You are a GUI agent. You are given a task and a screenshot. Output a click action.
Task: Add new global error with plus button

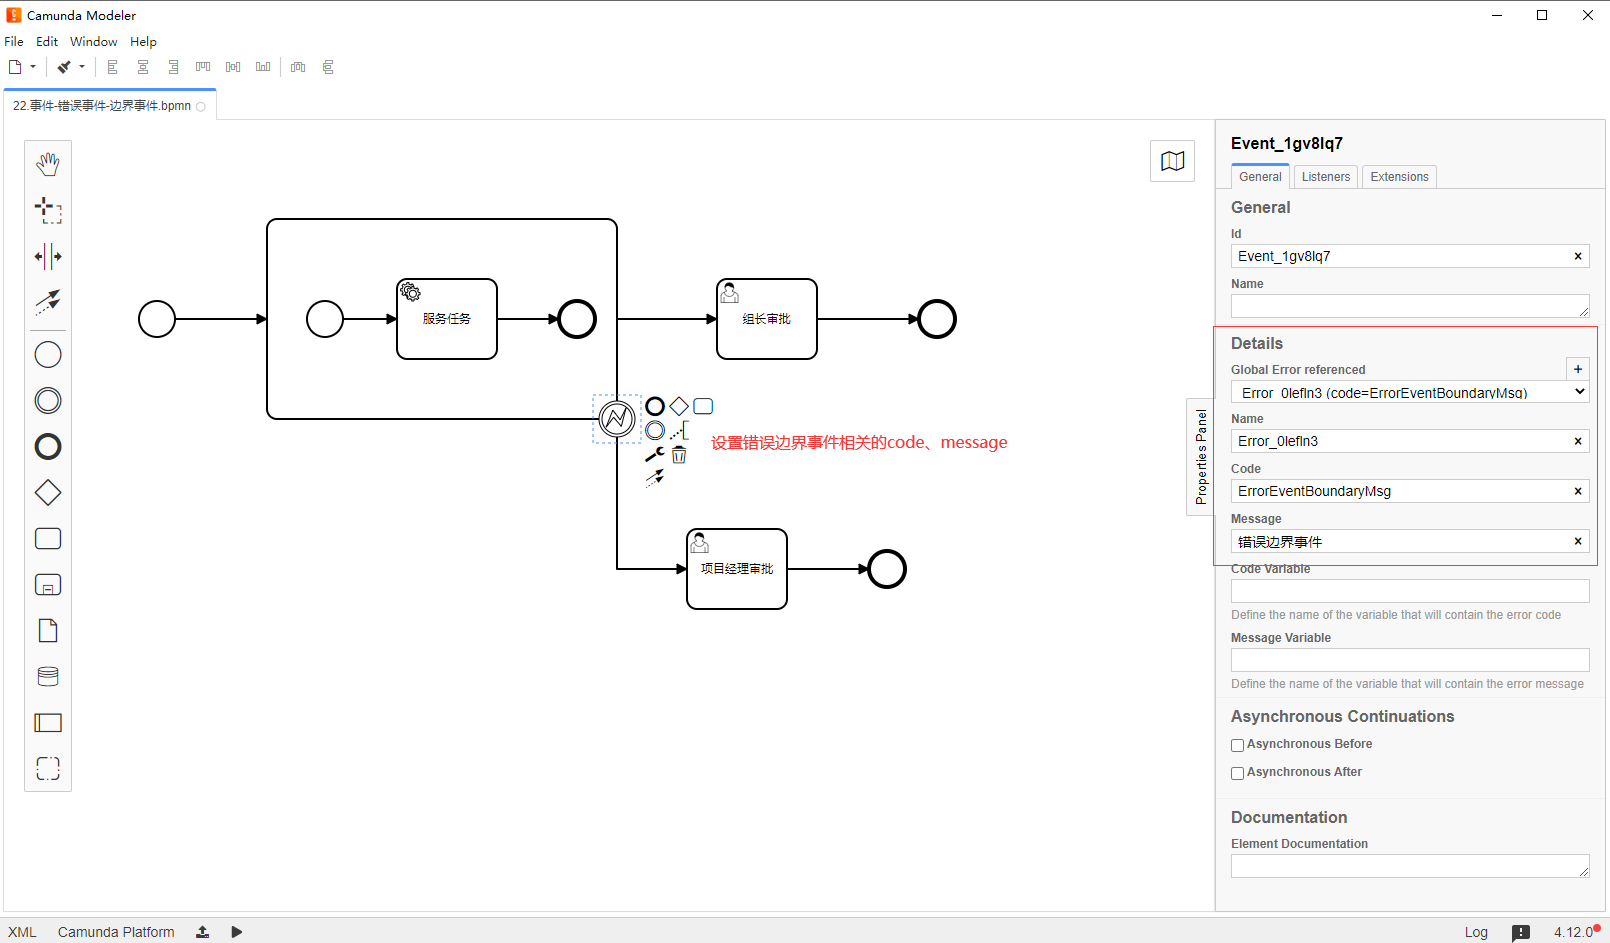(x=1578, y=369)
